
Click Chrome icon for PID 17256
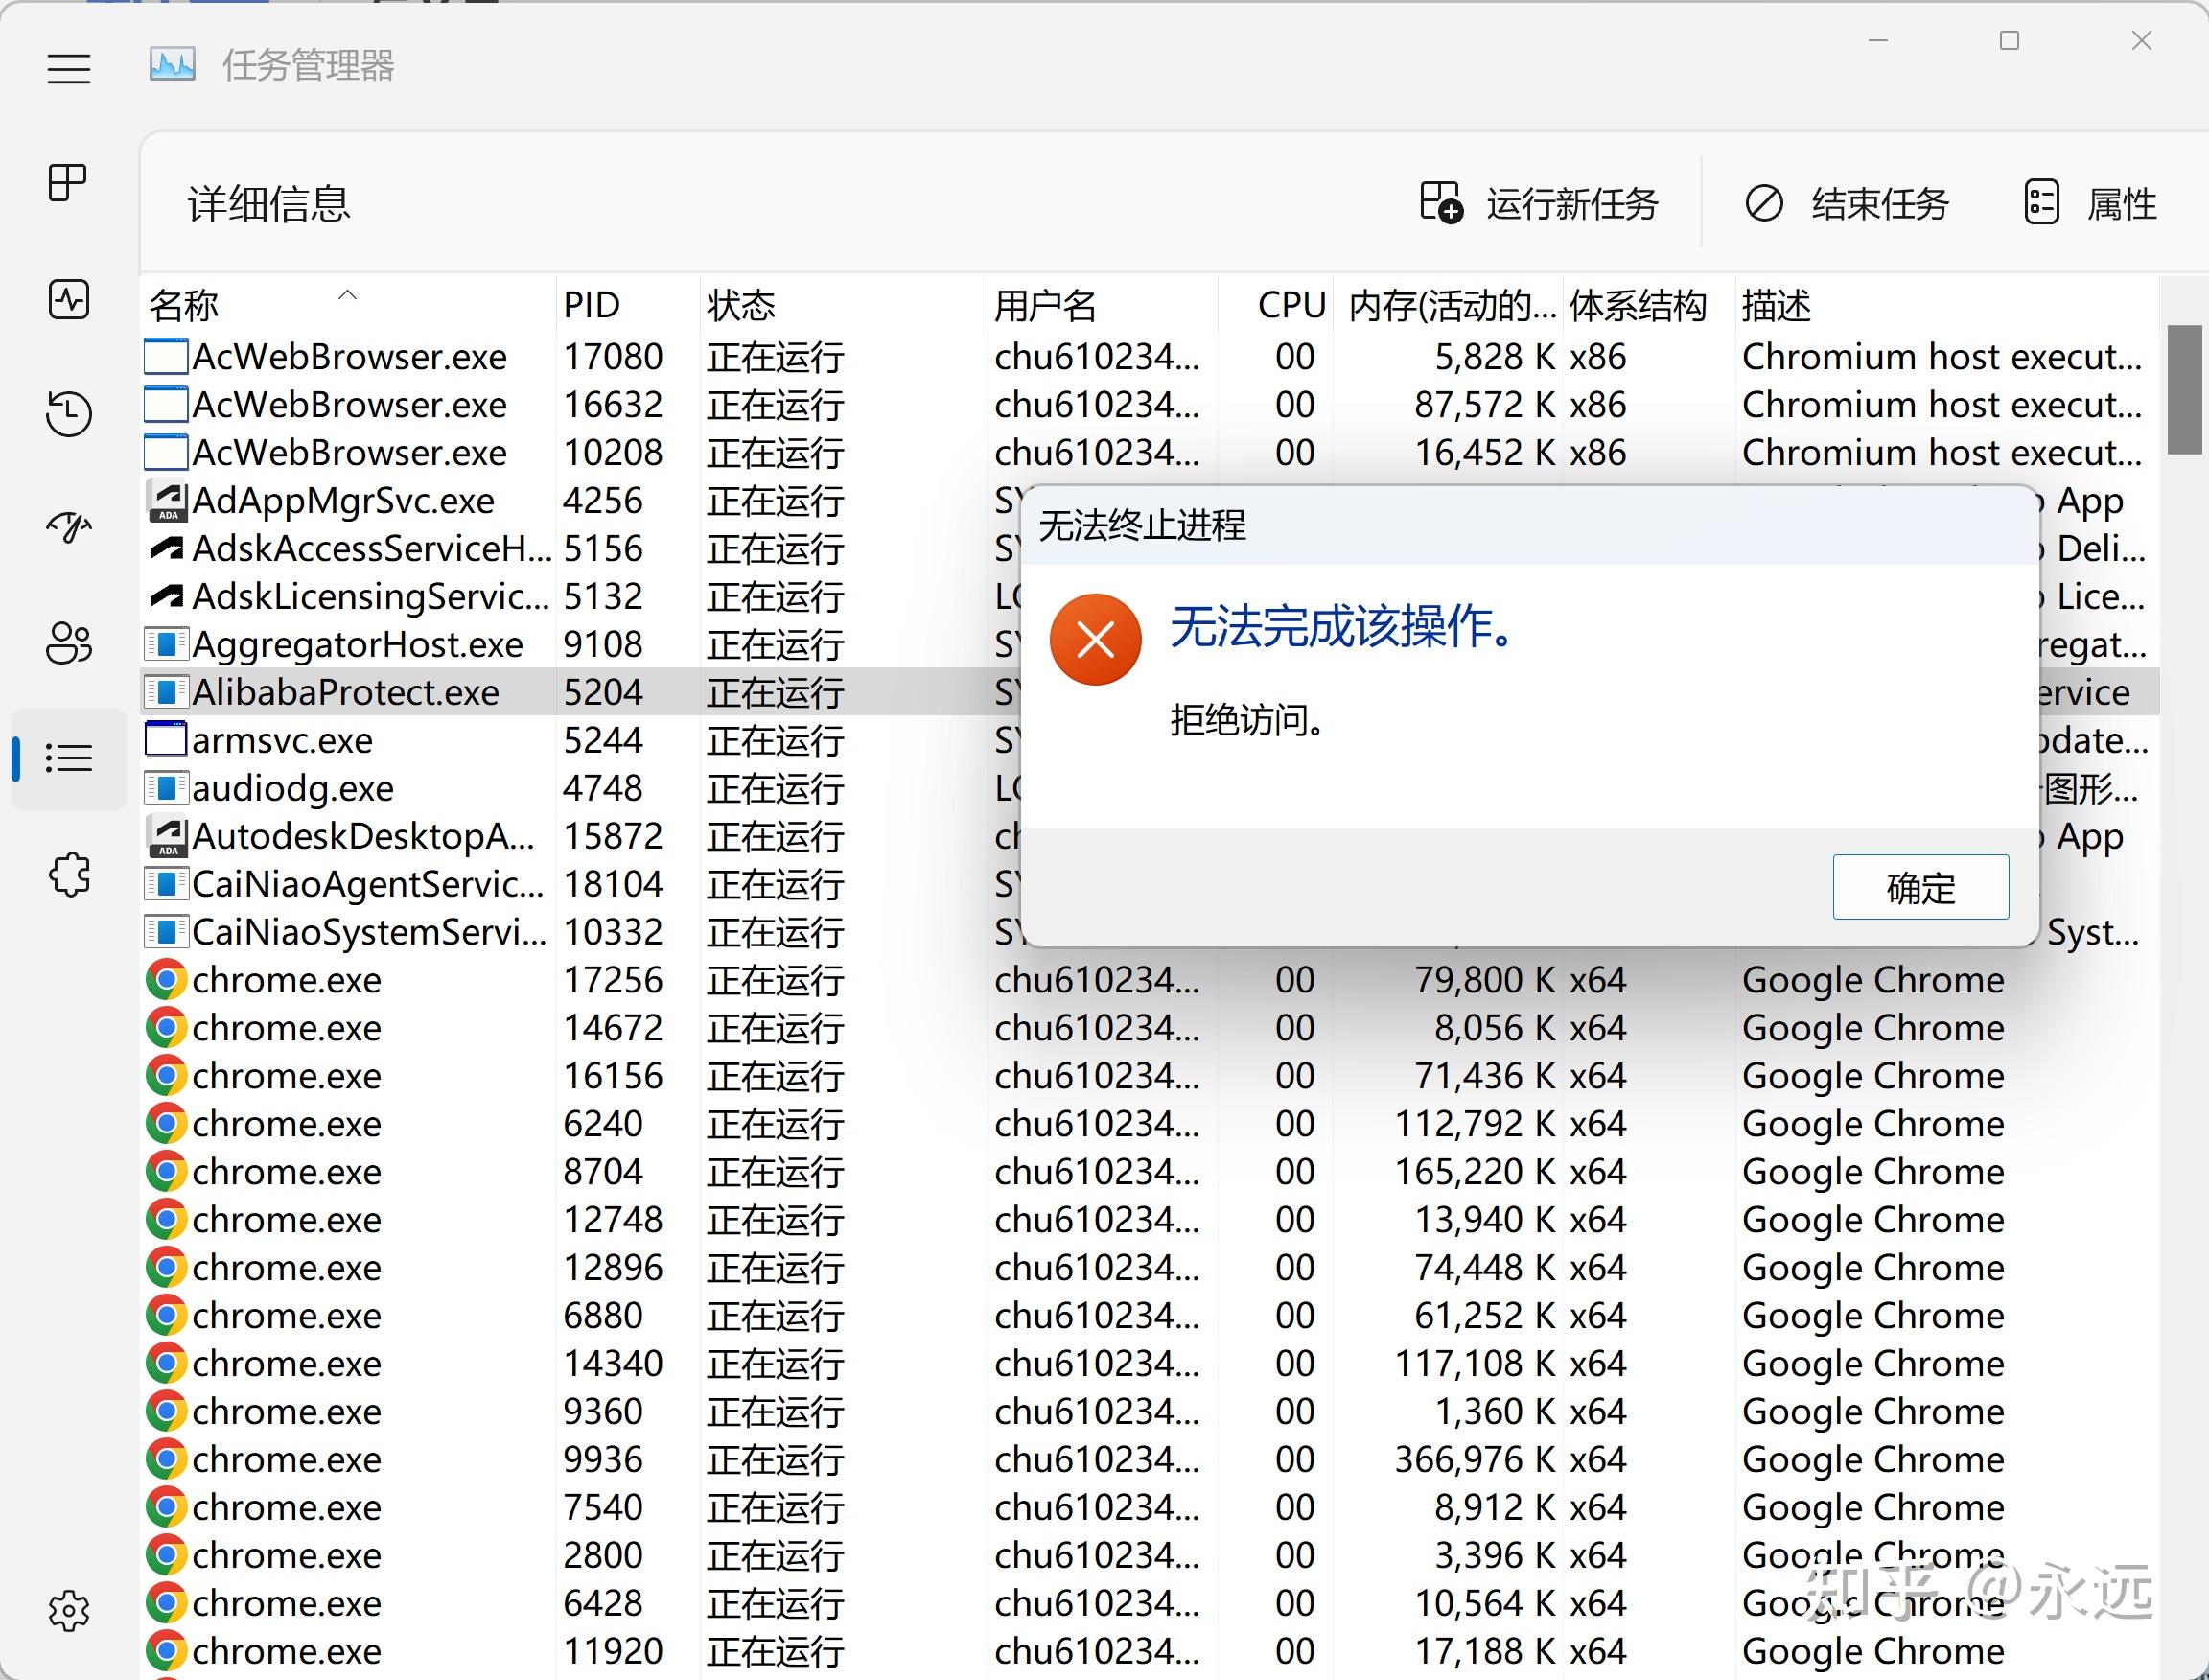pos(166,980)
